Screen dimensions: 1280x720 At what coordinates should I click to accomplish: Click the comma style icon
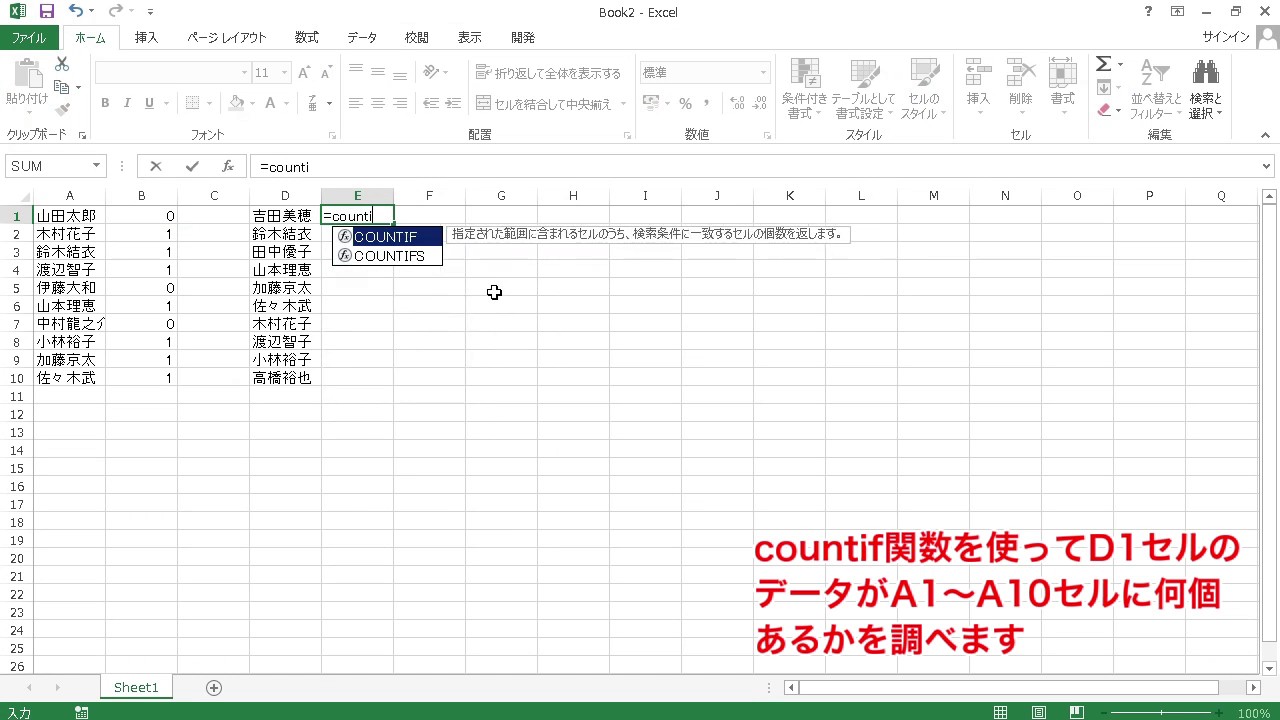[x=708, y=103]
